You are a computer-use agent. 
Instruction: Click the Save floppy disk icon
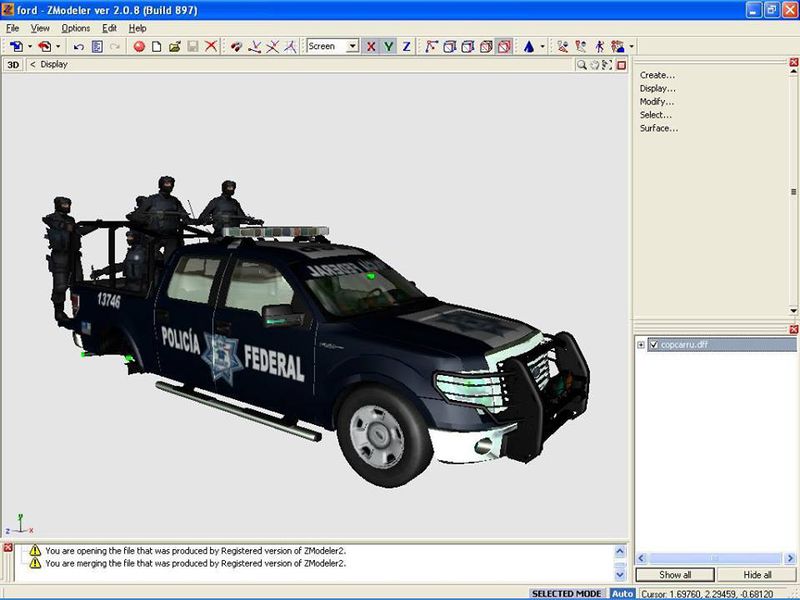[x=193, y=47]
